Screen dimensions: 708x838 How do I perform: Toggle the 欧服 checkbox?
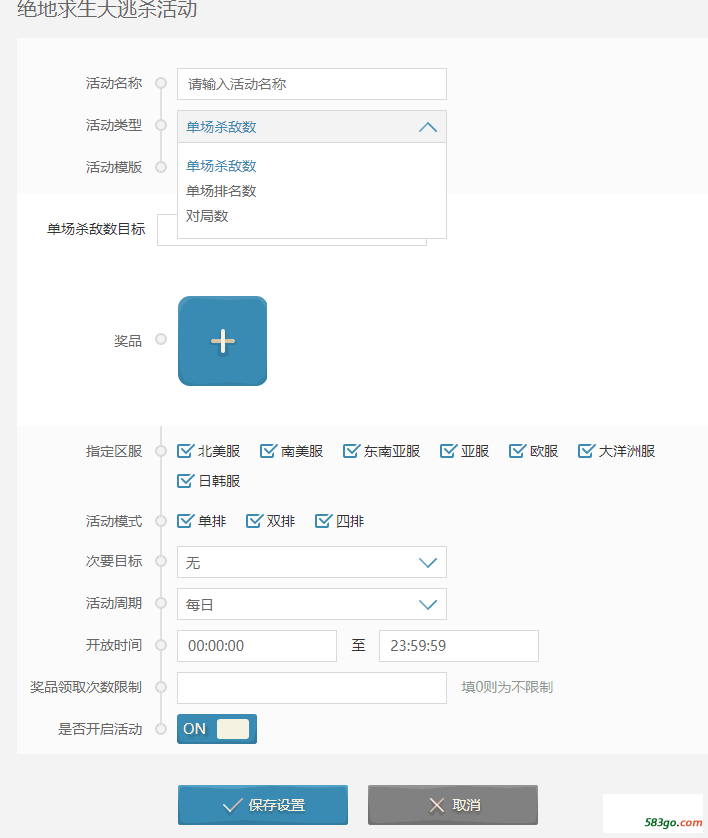pyautogui.click(x=517, y=451)
